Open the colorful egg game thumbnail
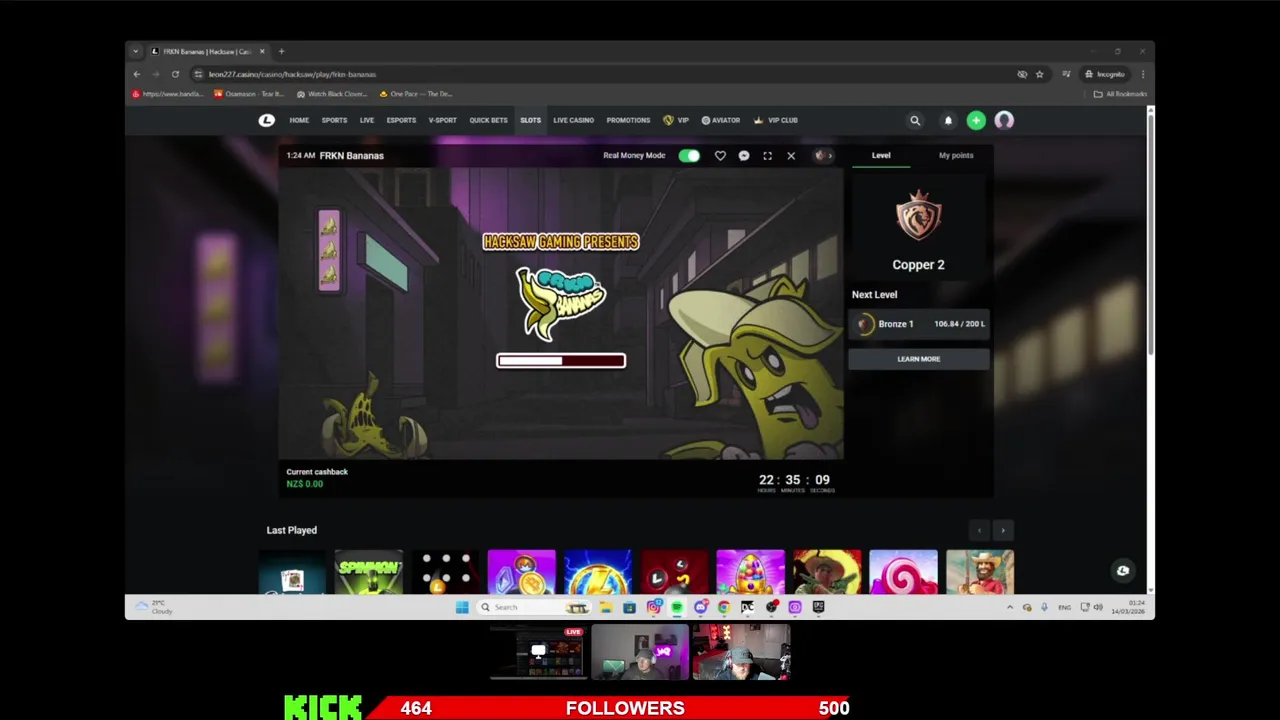Viewport: 1280px width, 720px height. click(x=750, y=572)
